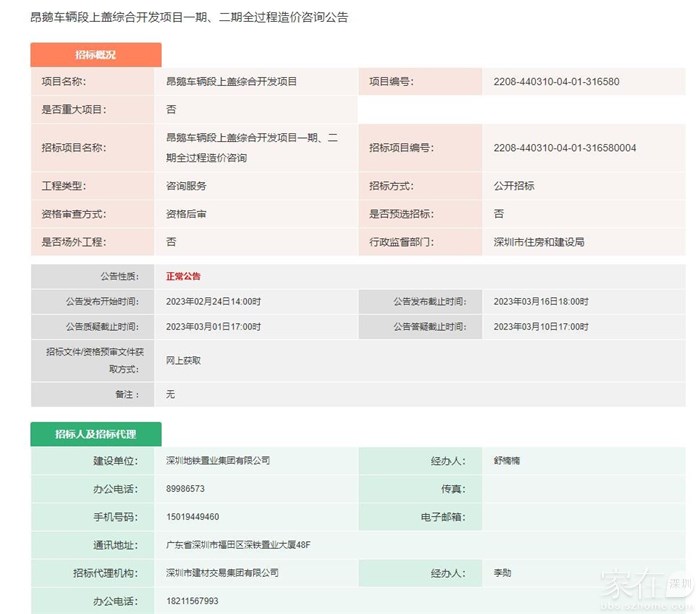
Task: Select project number 2208-440310-04-01-316580
Action: 556,82
